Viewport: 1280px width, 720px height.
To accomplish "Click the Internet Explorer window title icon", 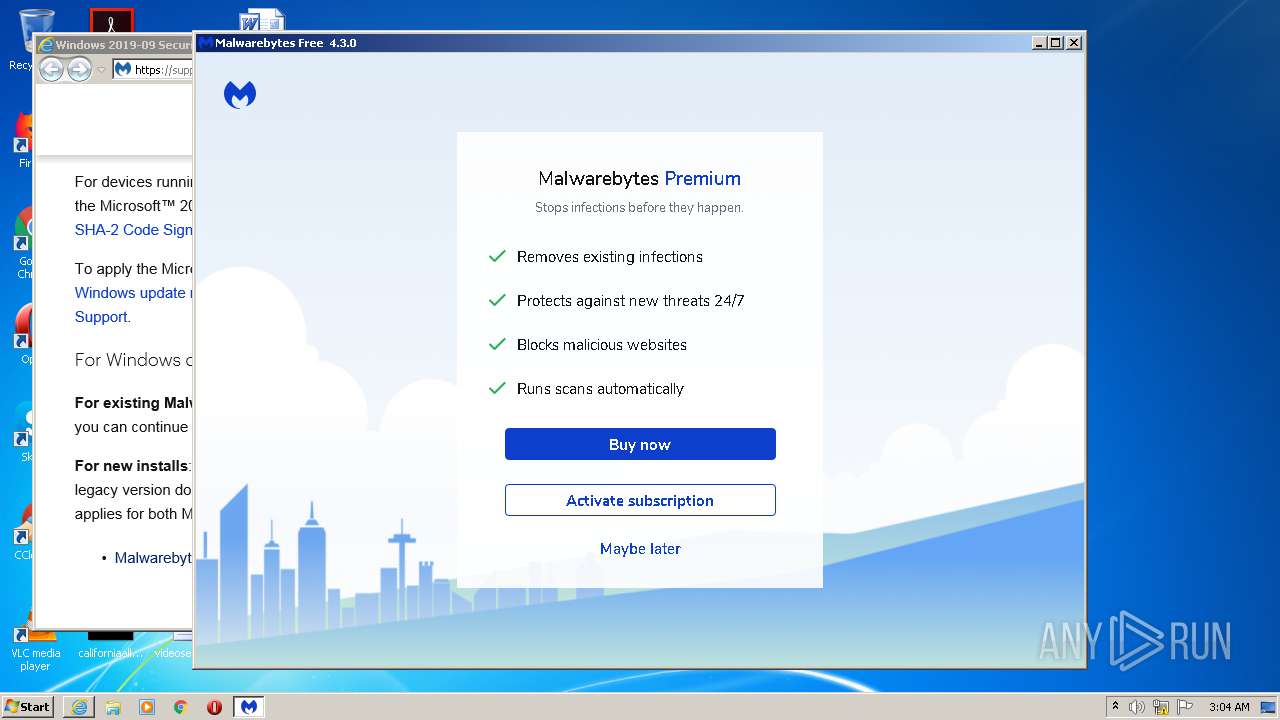I will [45, 45].
